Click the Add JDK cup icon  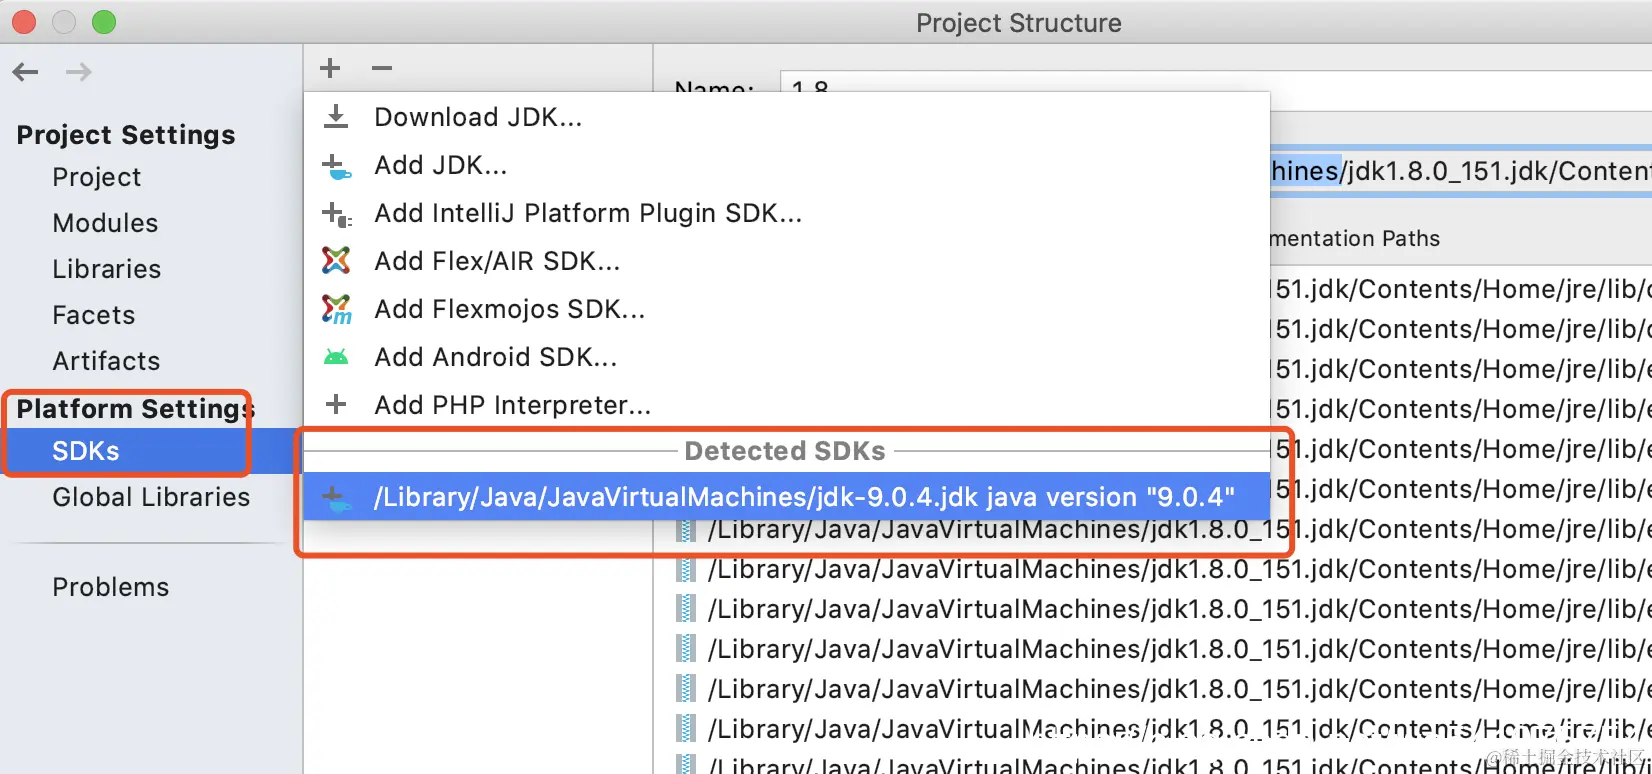337,166
